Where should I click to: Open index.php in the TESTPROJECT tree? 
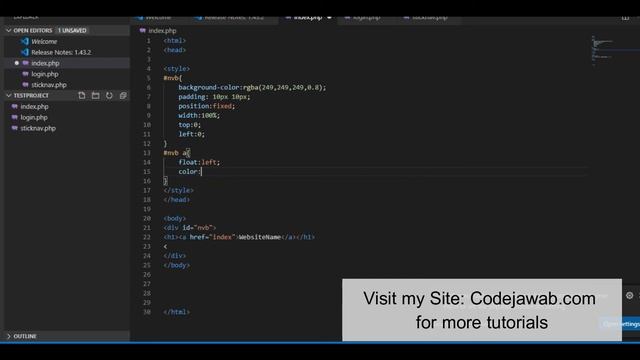point(34,106)
